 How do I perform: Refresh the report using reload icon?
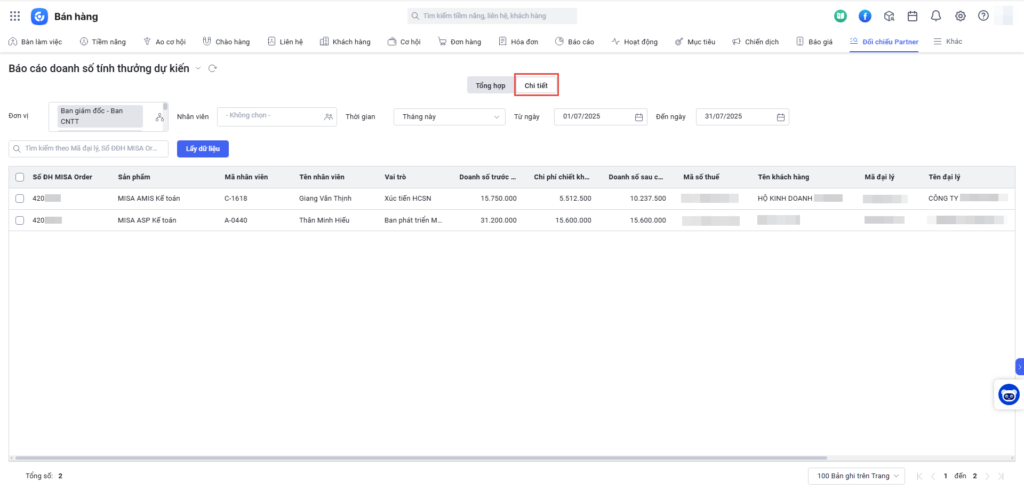click(x=213, y=68)
